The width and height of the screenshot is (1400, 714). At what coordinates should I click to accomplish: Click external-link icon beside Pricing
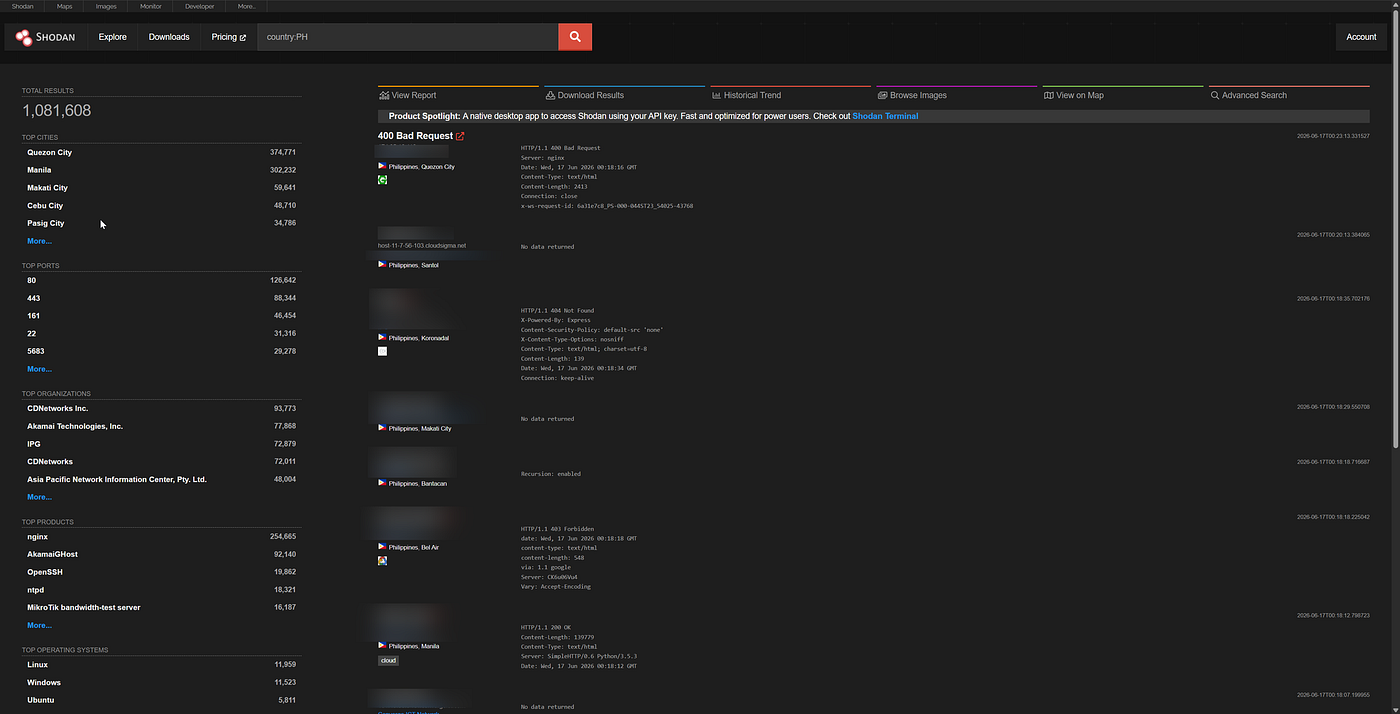[243, 37]
